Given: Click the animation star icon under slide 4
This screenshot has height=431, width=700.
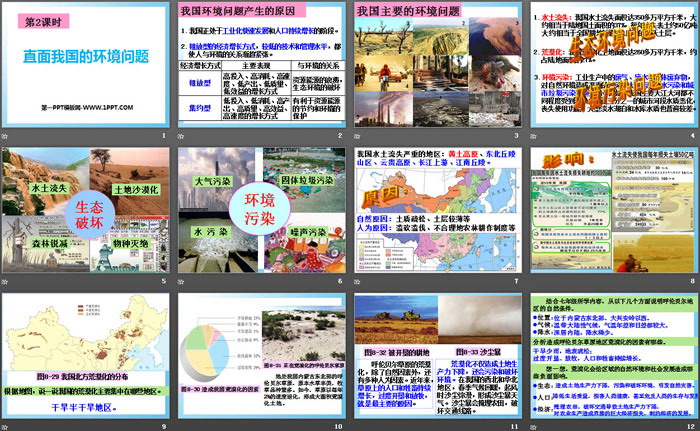Looking at the screenshot, I should click(x=533, y=136).
